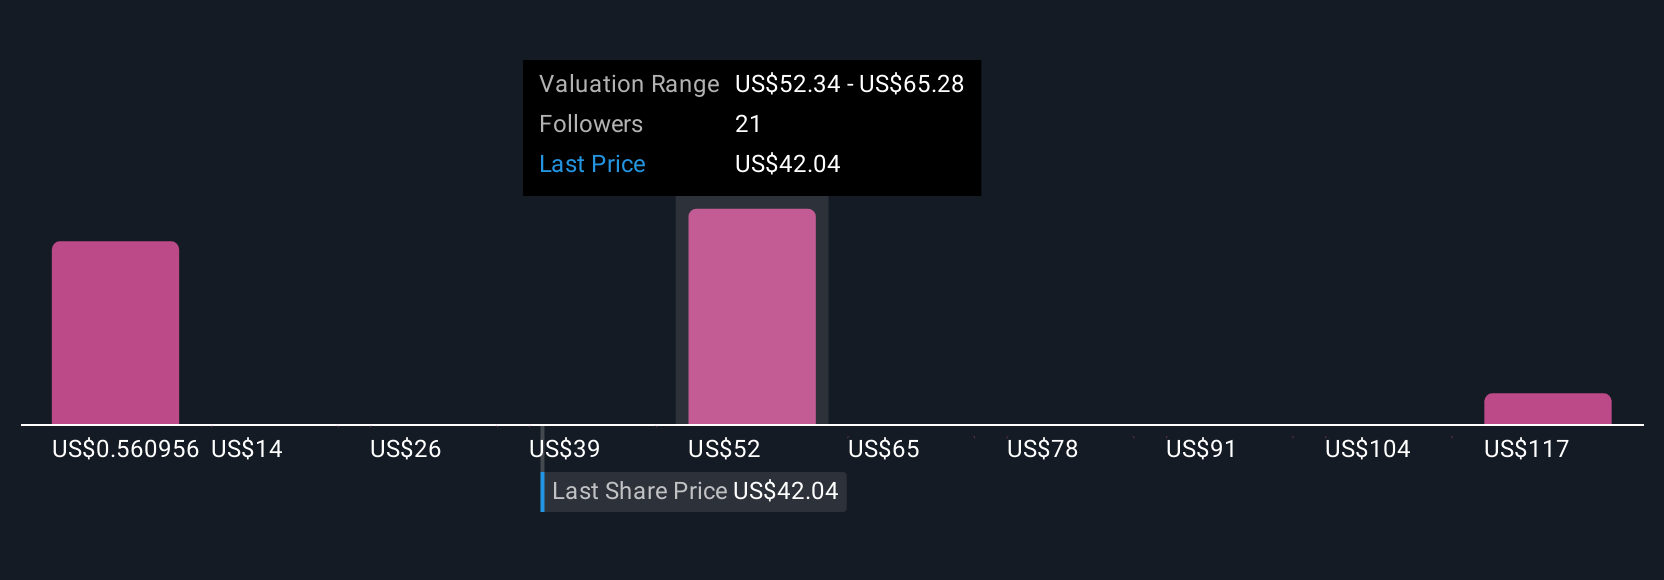Click the US$26 axis label
The image size is (1664, 580).
click(x=406, y=449)
